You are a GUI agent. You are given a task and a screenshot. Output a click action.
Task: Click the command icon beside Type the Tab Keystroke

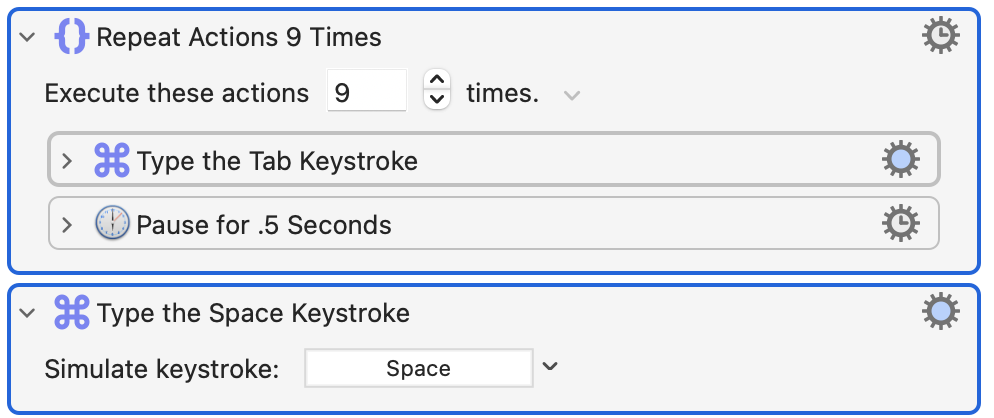tap(113, 160)
